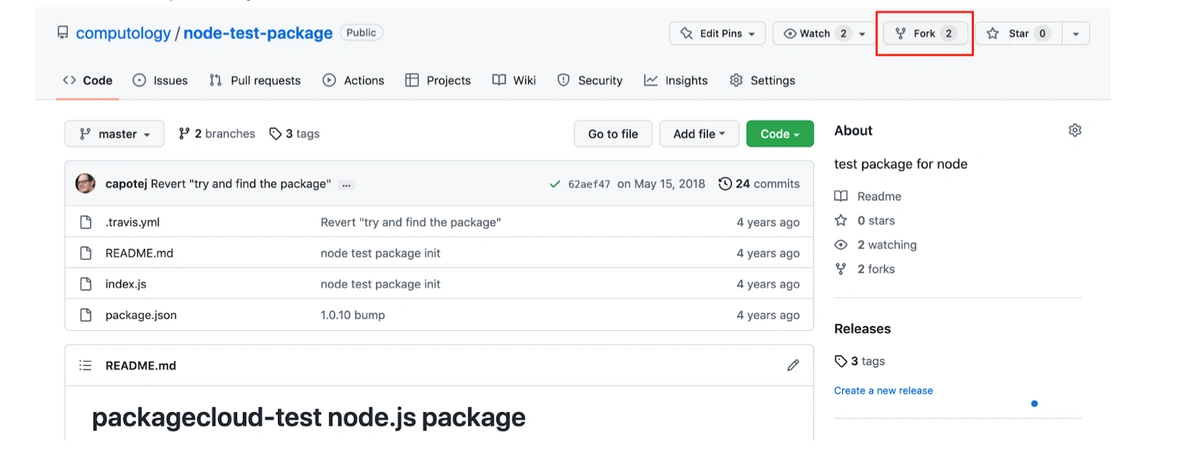Click the Readme link in About
The height and width of the screenshot is (470, 1200).
(x=868, y=196)
